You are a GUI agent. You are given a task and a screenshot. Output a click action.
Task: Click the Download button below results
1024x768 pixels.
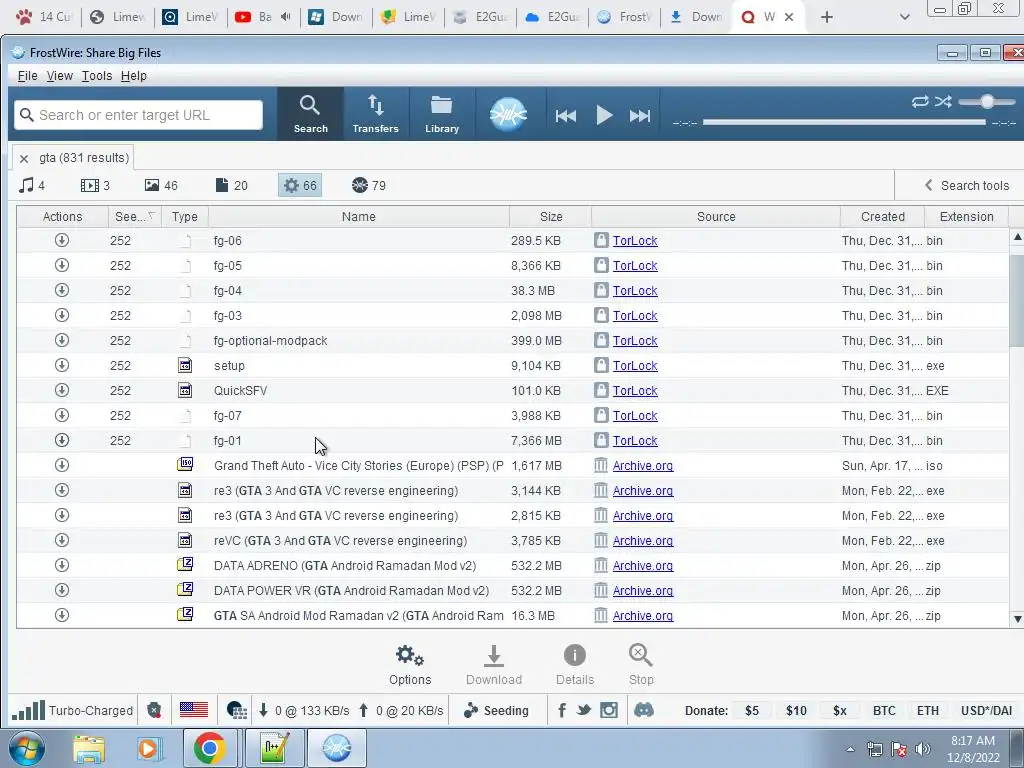point(494,665)
